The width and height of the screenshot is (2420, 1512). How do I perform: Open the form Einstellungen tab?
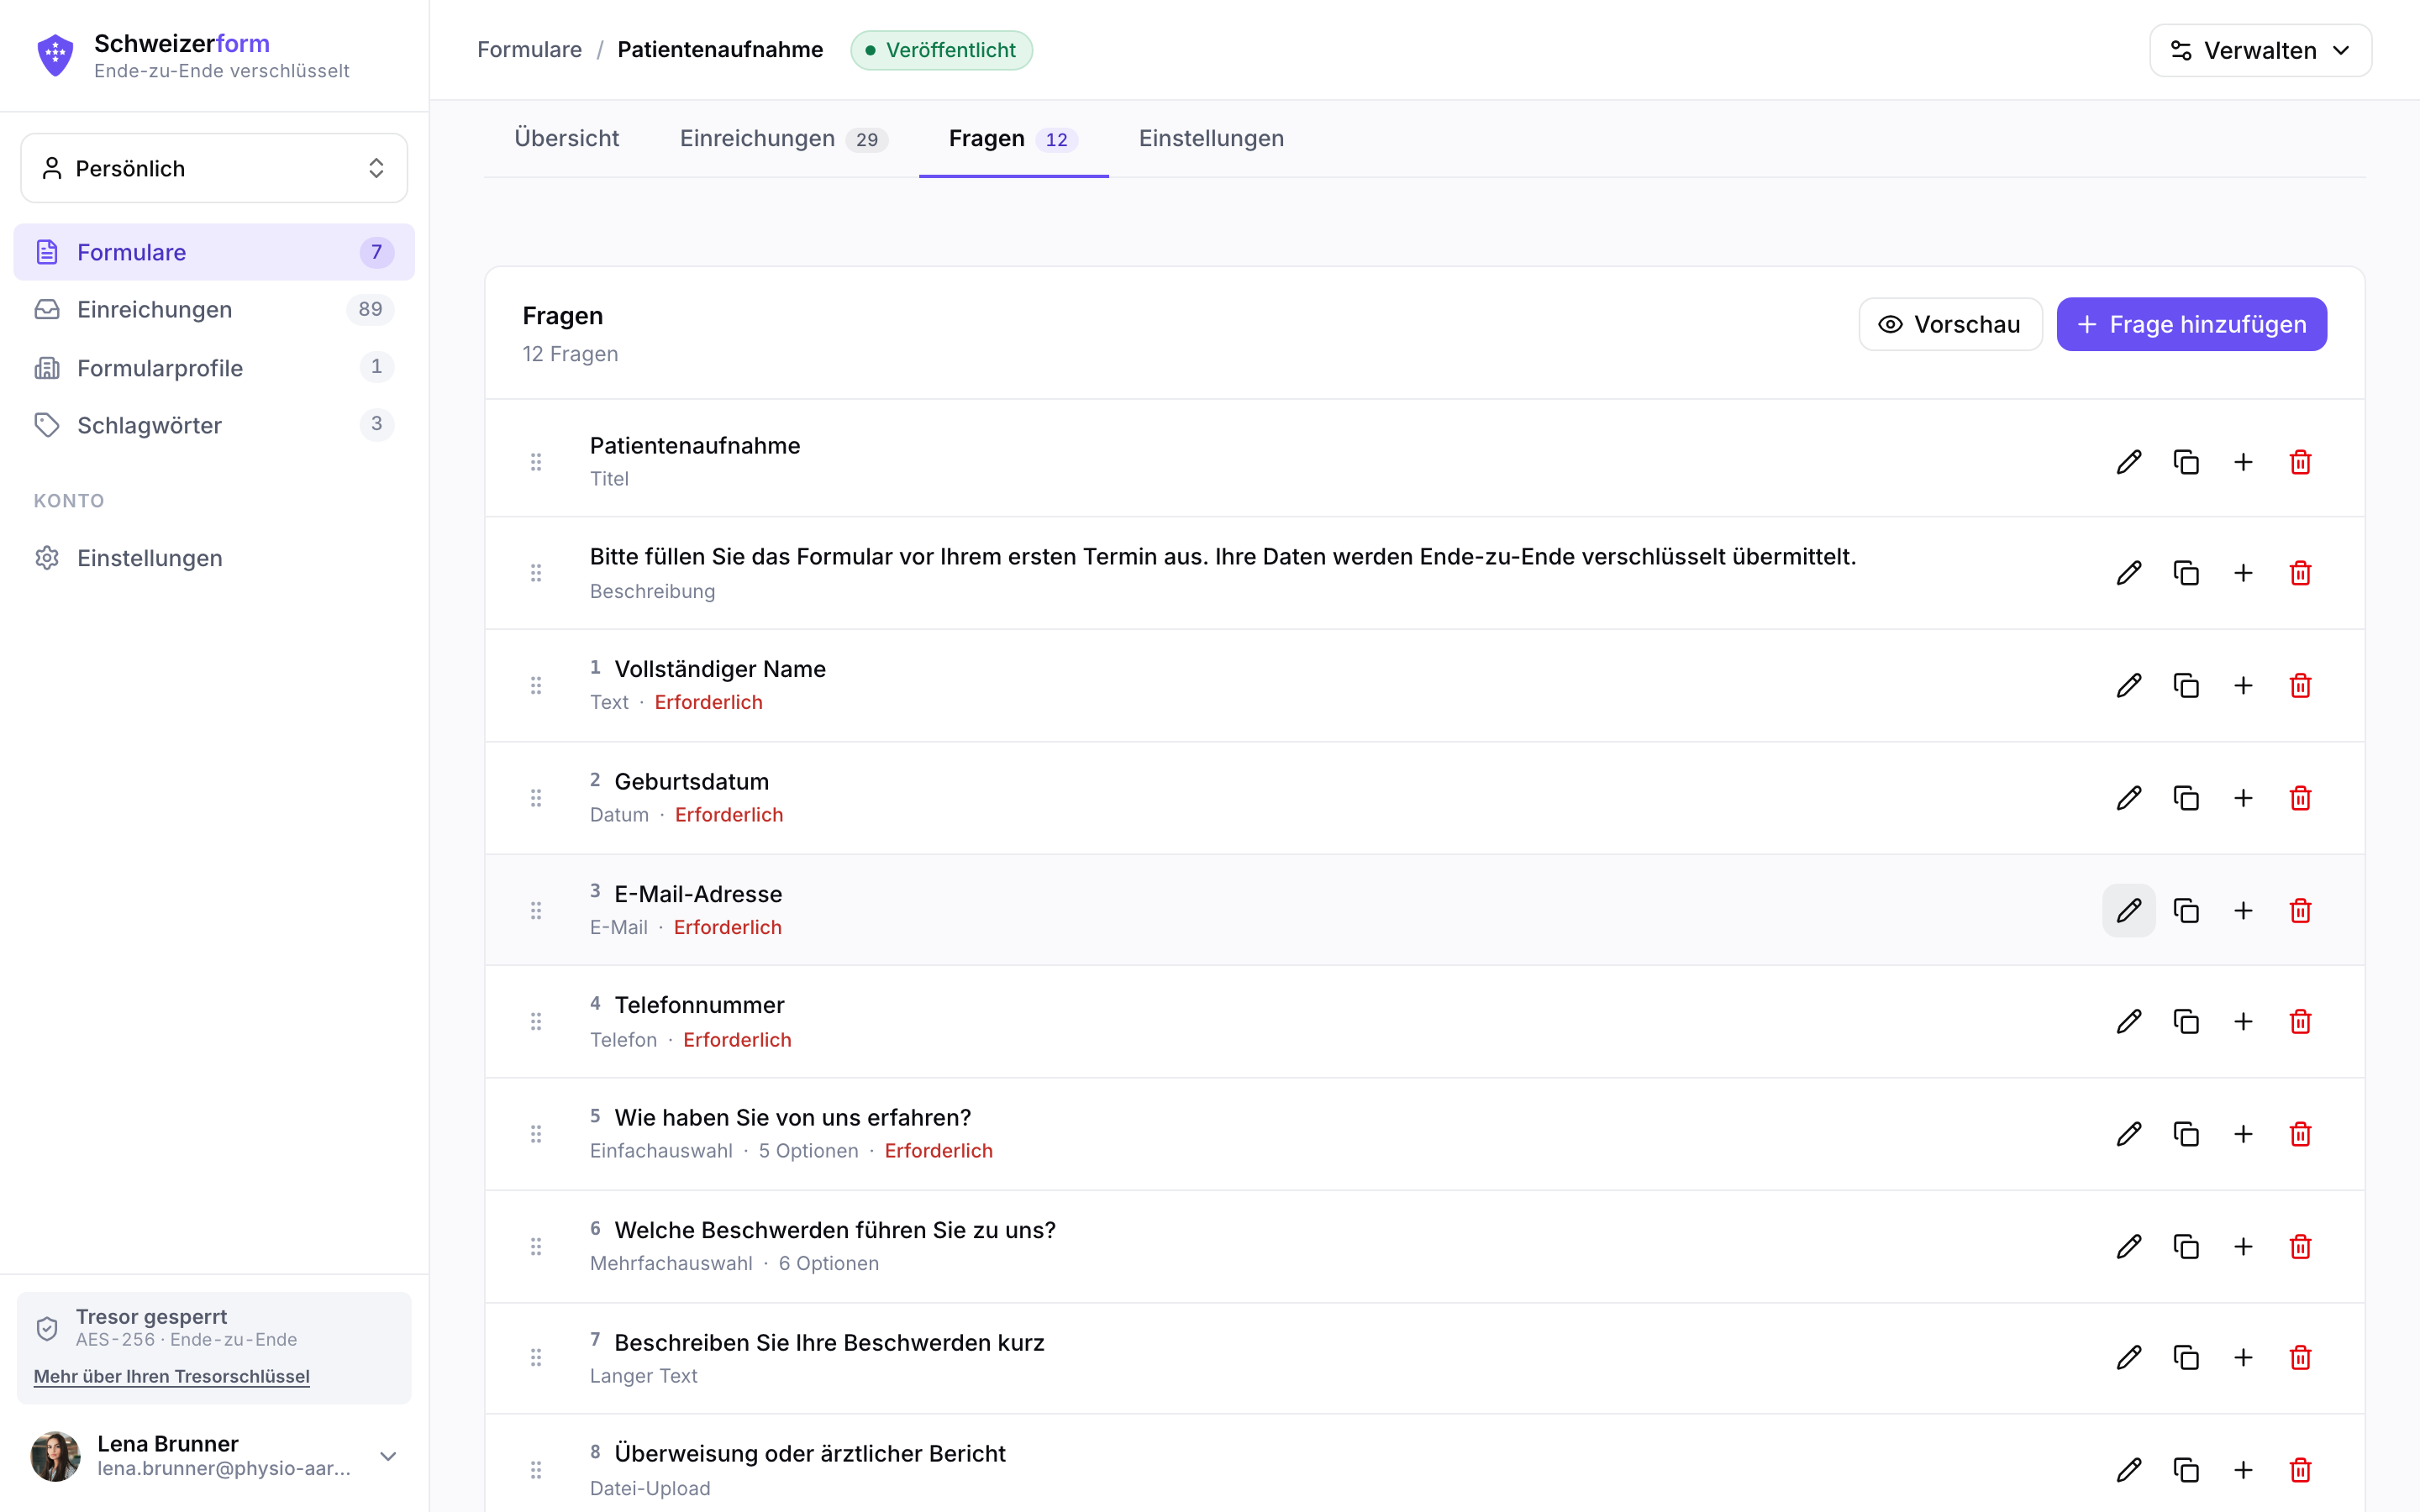coord(1211,138)
